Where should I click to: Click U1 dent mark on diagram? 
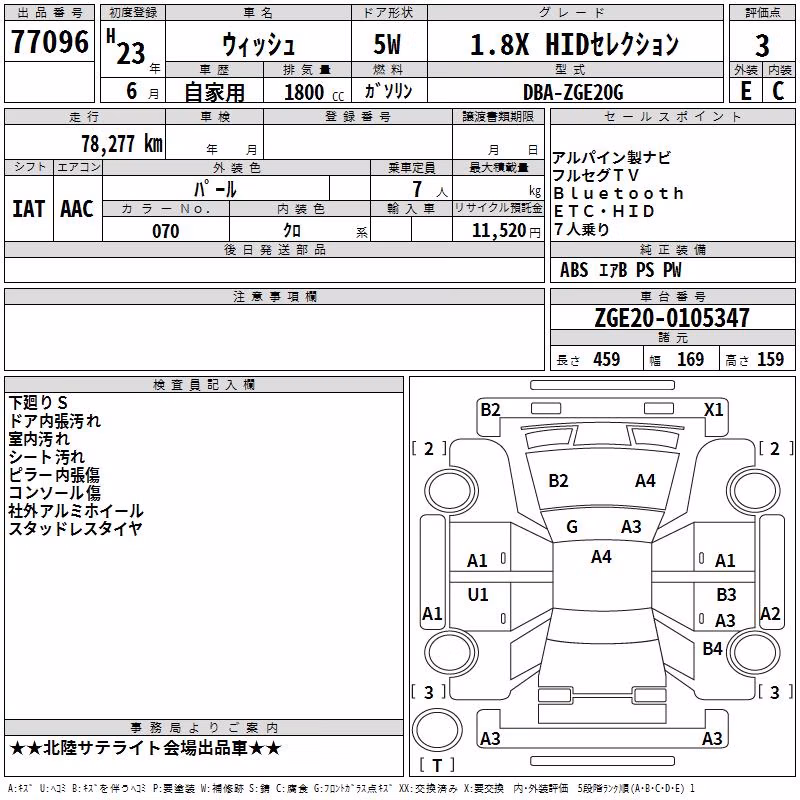coord(478,594)
